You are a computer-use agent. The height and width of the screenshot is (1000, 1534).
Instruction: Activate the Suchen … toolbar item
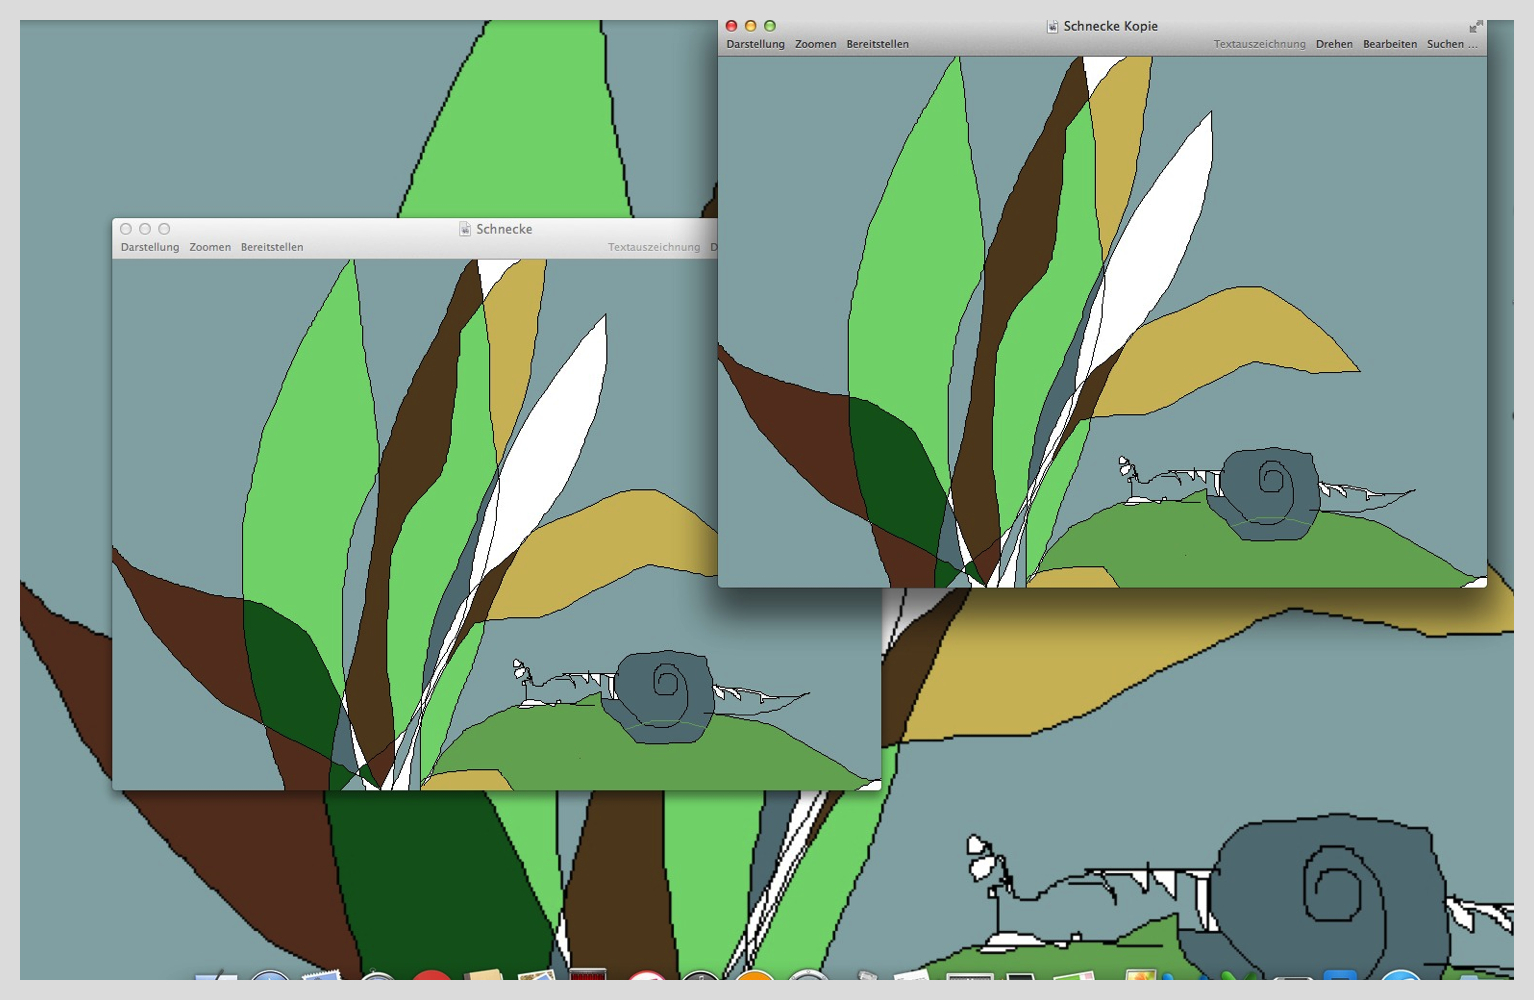(x=1451, y=44)
